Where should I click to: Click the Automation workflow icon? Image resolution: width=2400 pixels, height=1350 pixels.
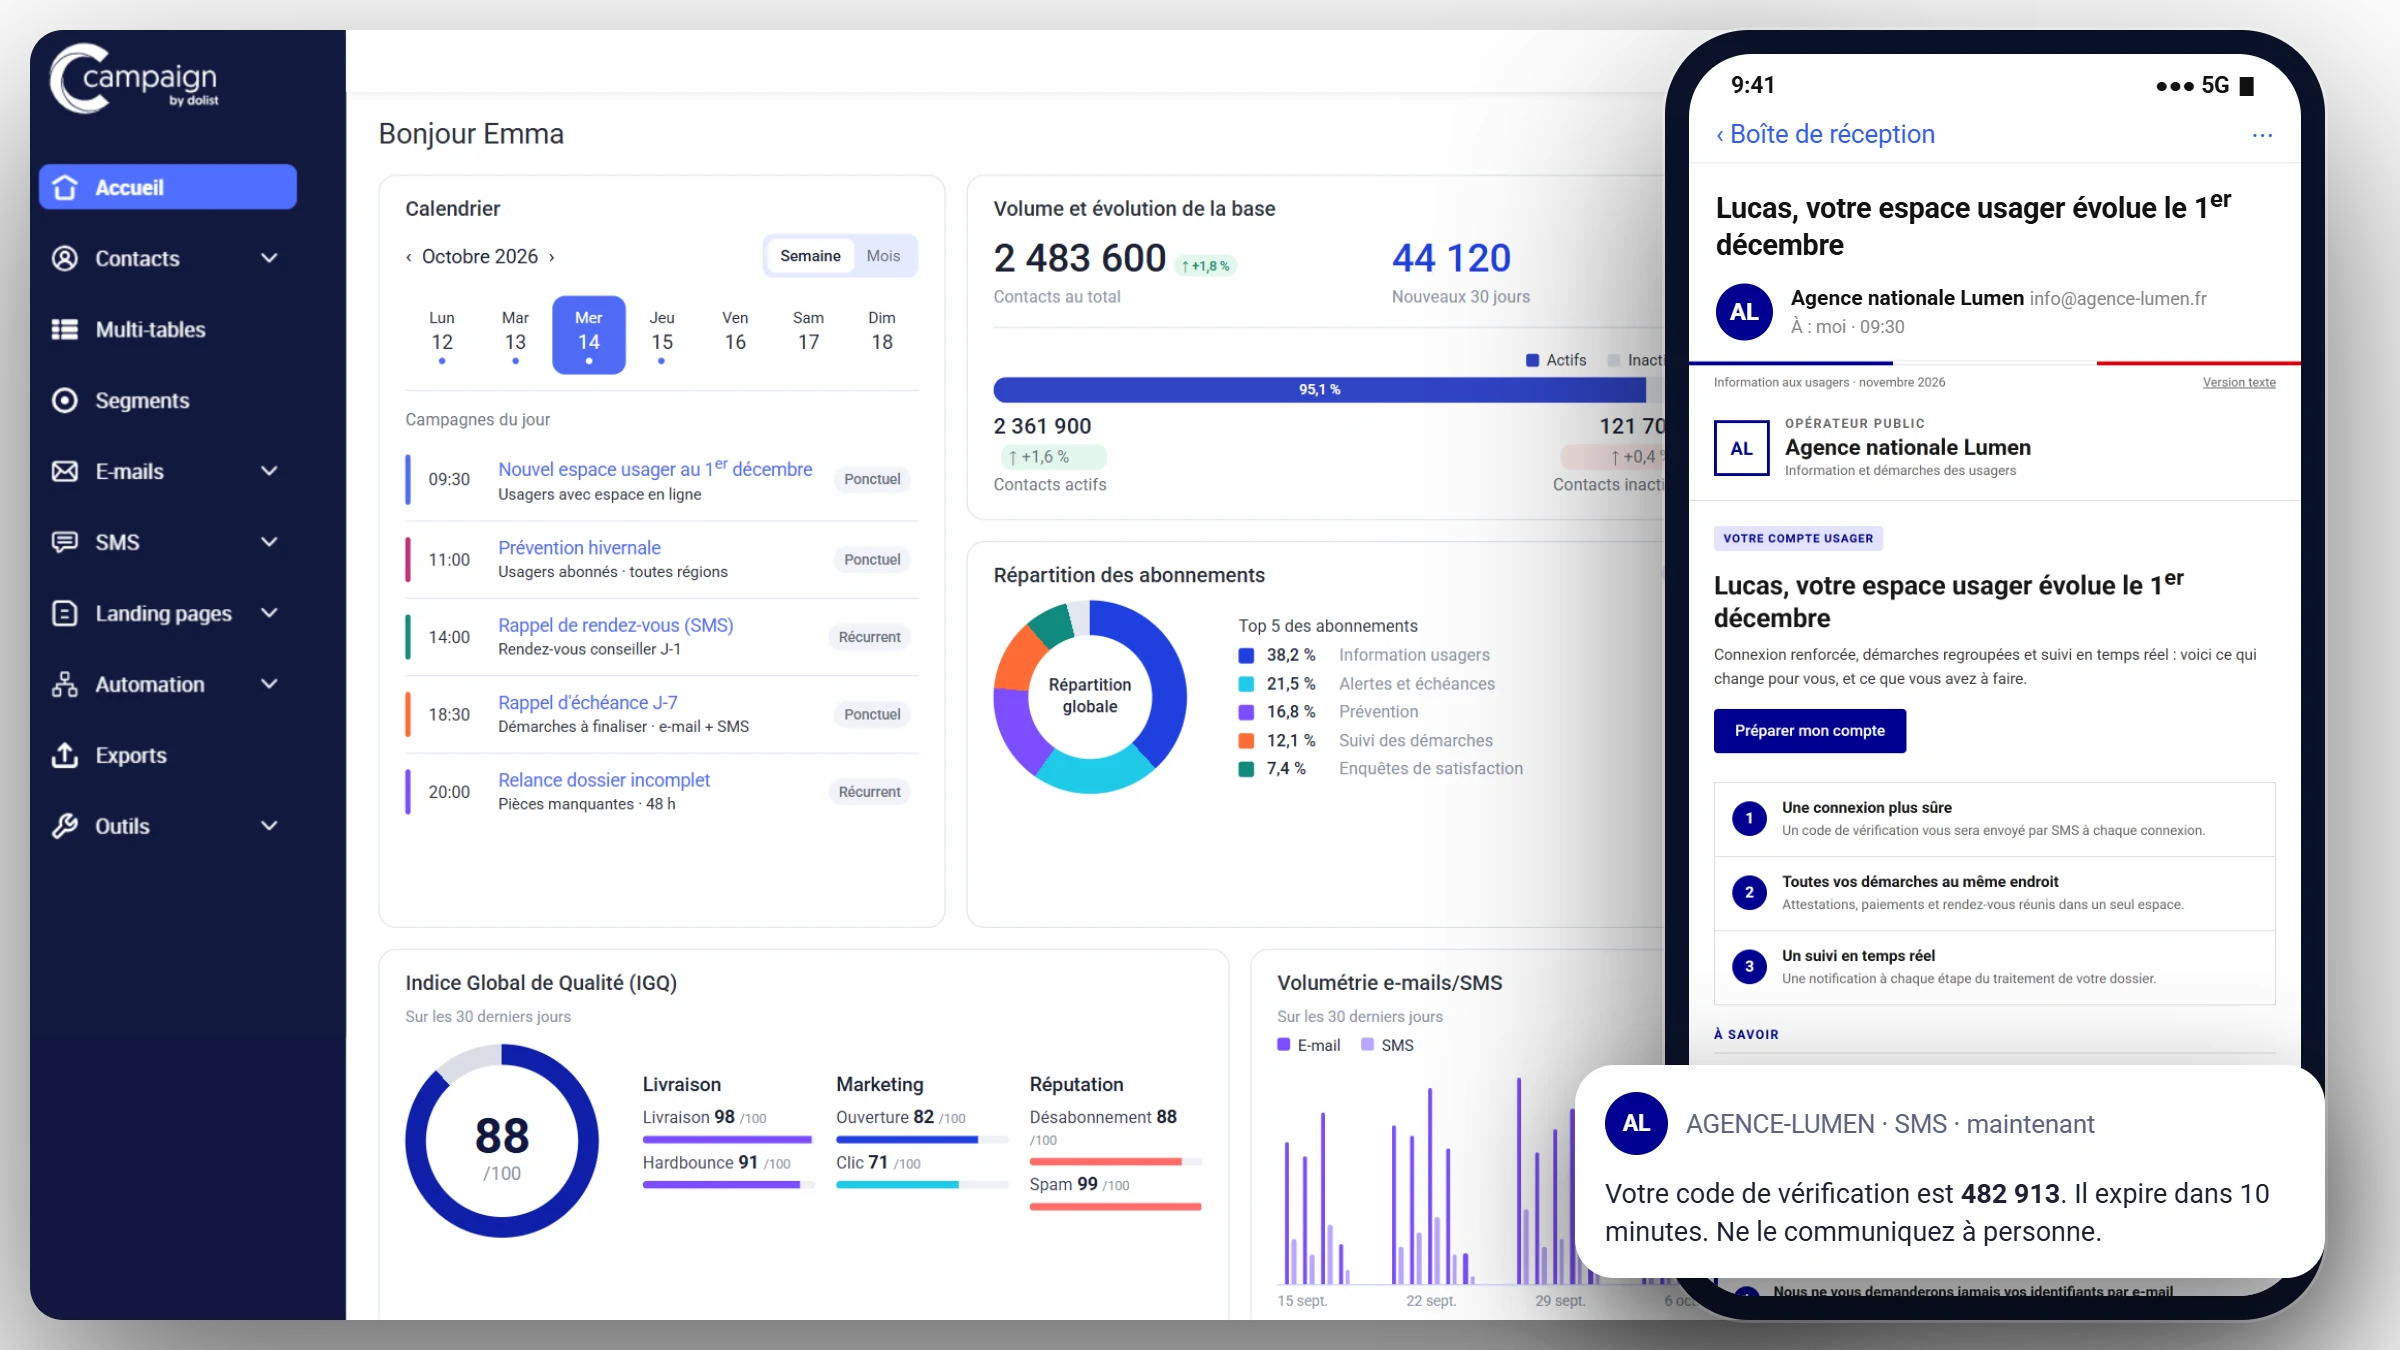(65, 684)
